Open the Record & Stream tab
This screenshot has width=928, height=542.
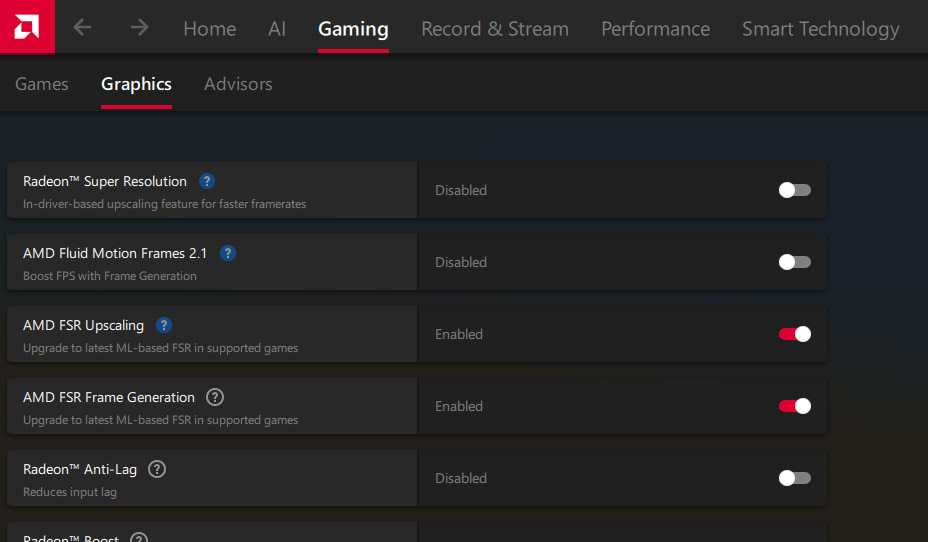pyautogui.click(x=495, y=29)
